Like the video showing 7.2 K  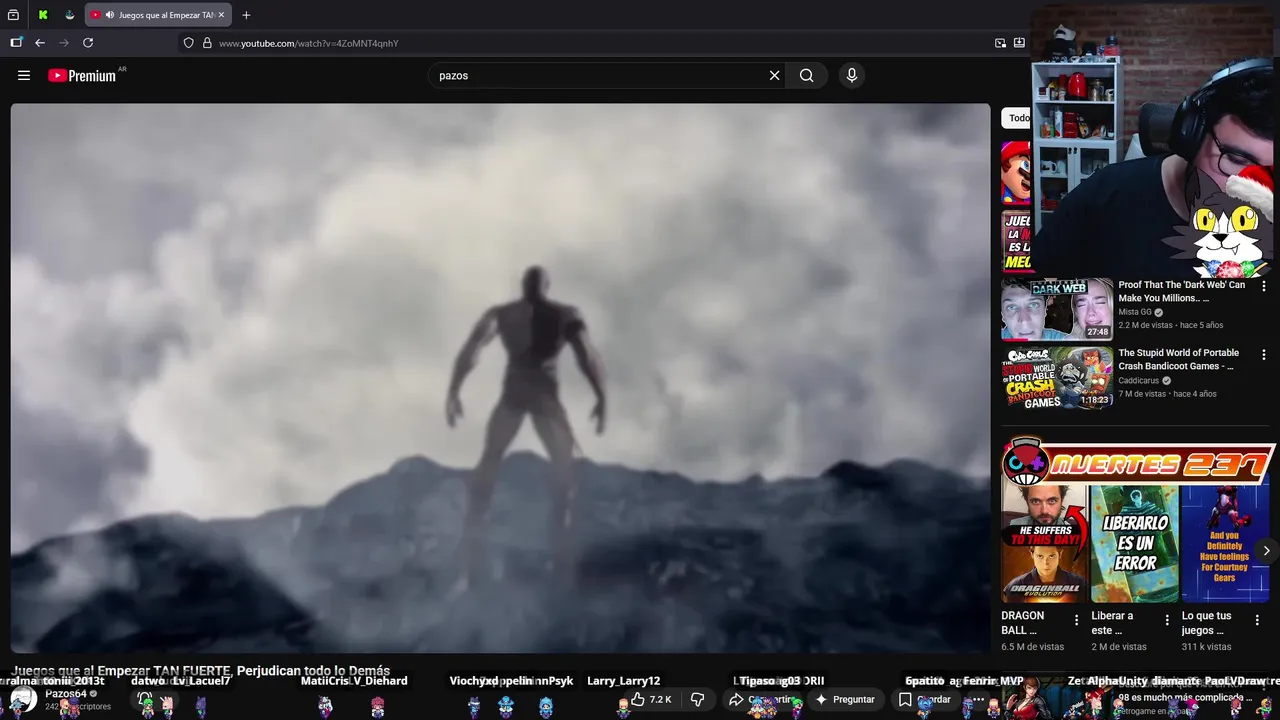click(651, 699)
